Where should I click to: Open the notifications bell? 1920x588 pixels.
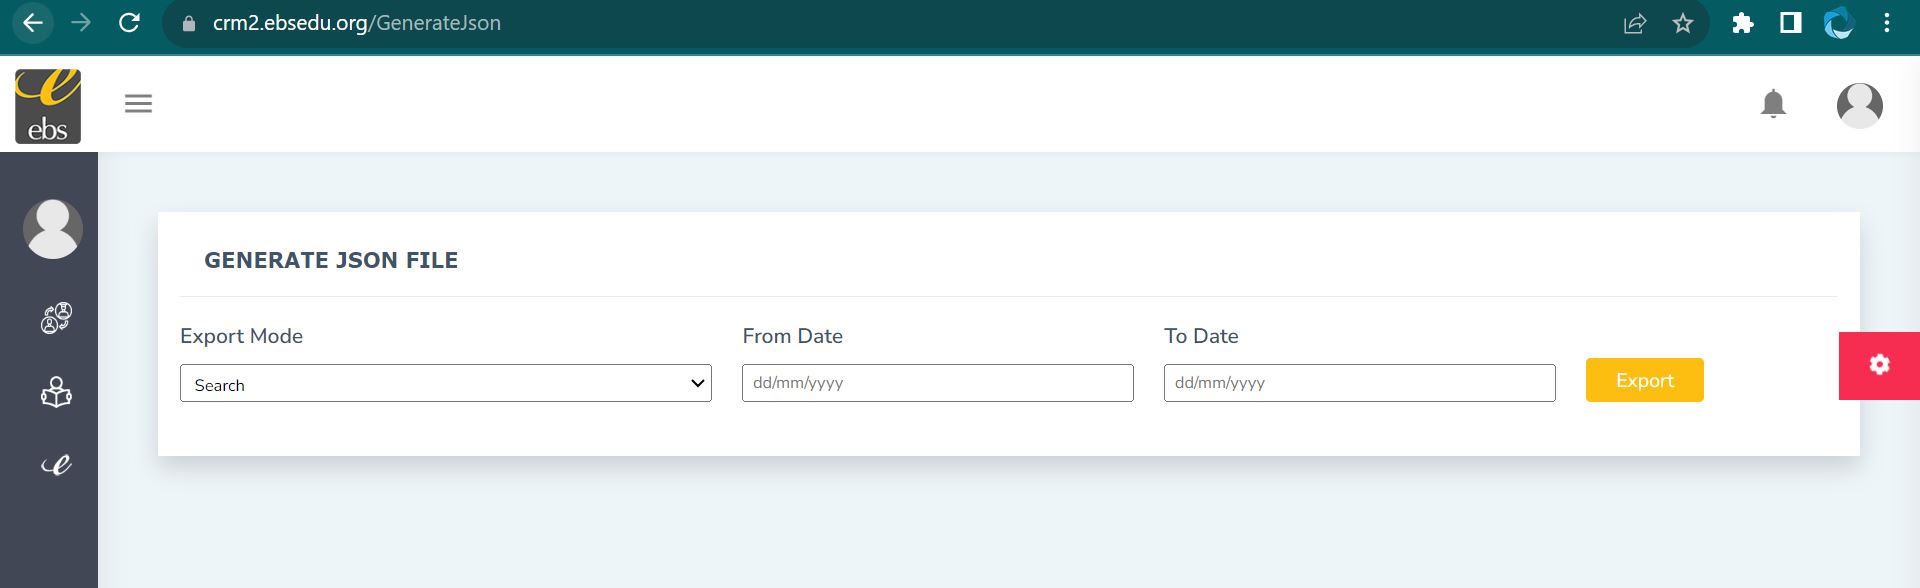1773,104
